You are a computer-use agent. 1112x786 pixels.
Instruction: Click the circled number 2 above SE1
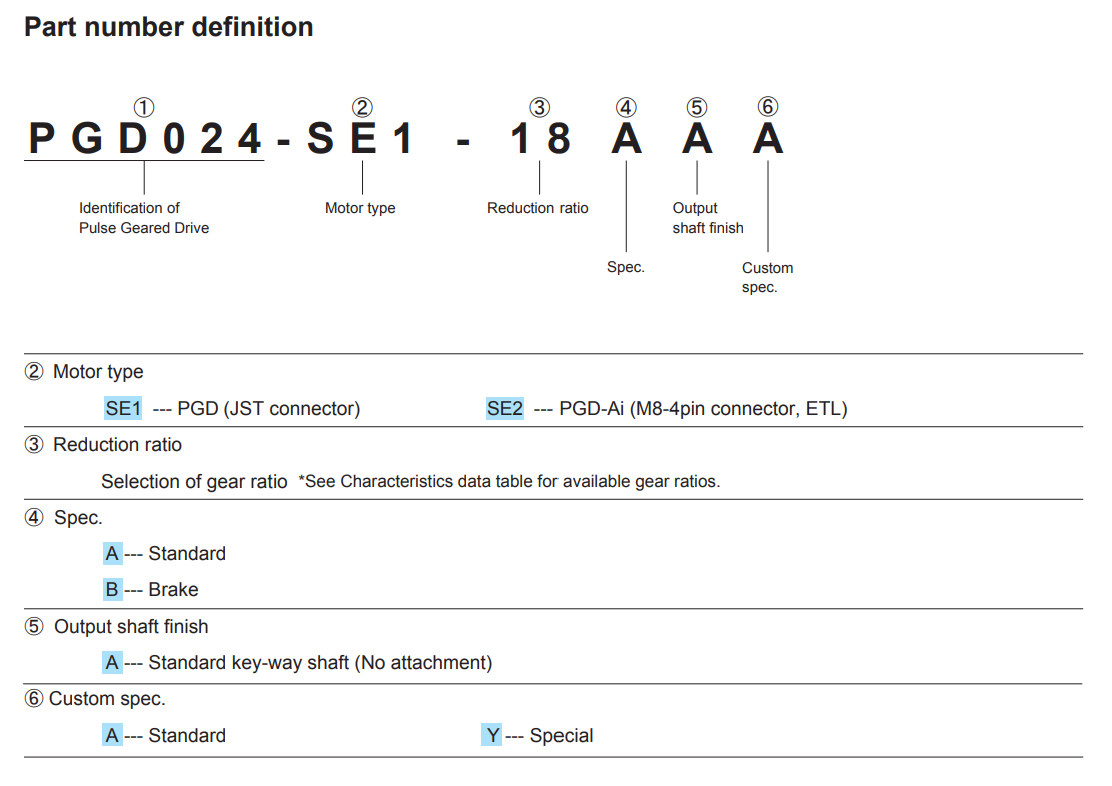point(362,108)
